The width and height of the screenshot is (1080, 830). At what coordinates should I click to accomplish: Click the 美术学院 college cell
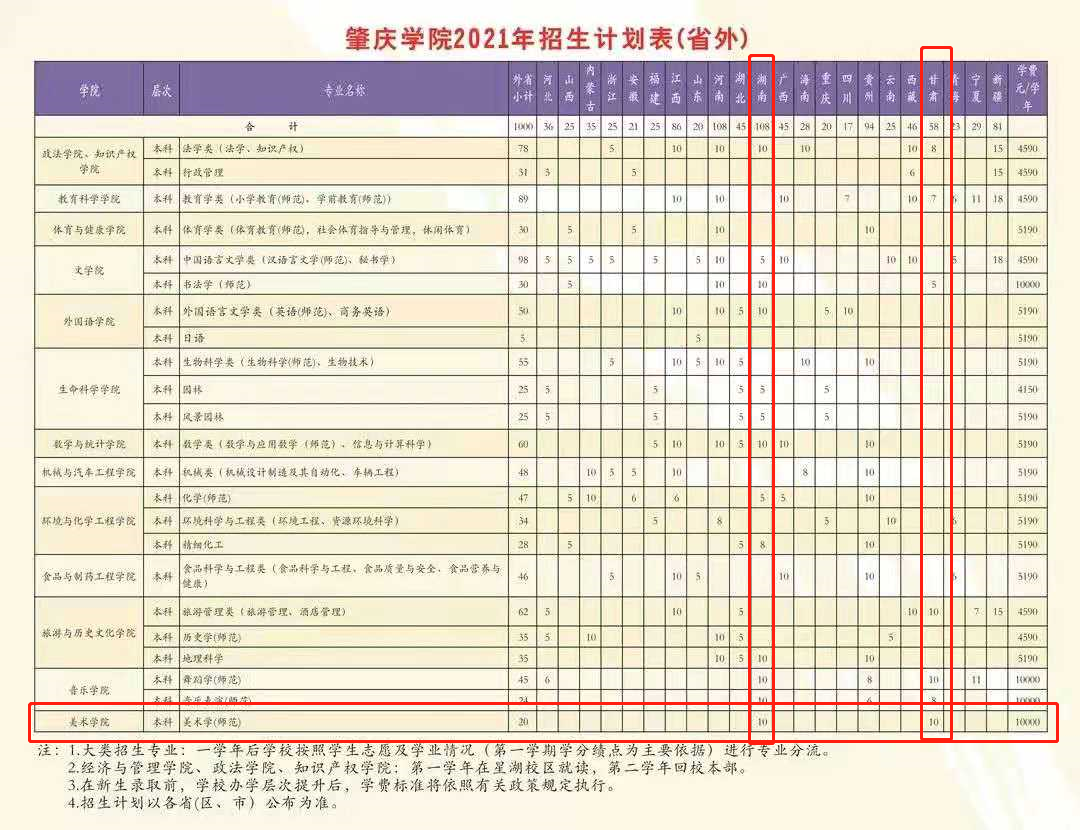(x=90, y=721)
